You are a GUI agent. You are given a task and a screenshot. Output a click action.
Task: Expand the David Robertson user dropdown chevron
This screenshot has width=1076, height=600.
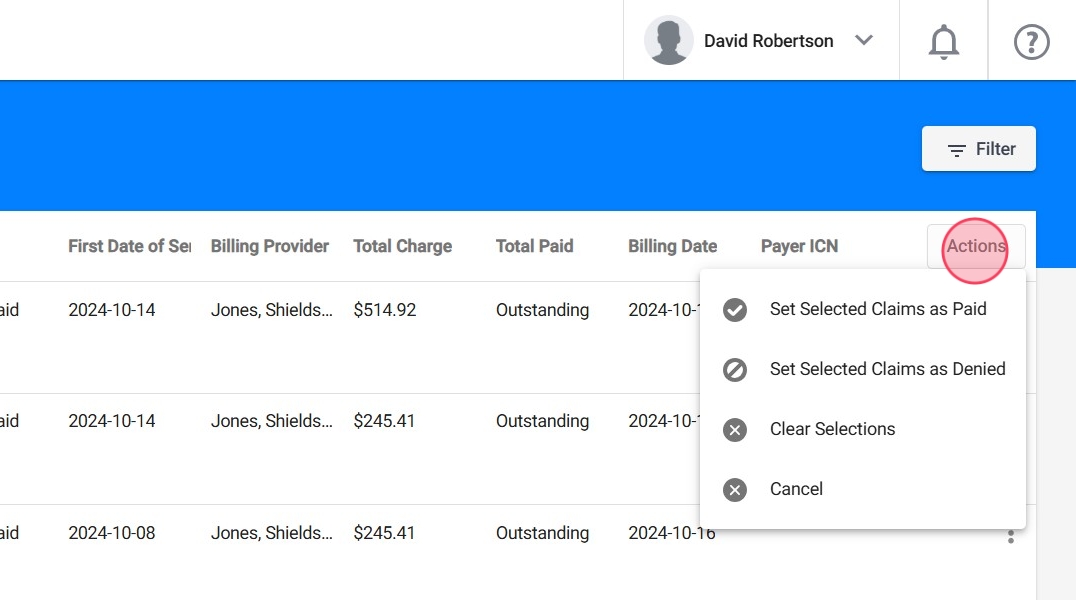pyautogui.click(x=864, y=41)
